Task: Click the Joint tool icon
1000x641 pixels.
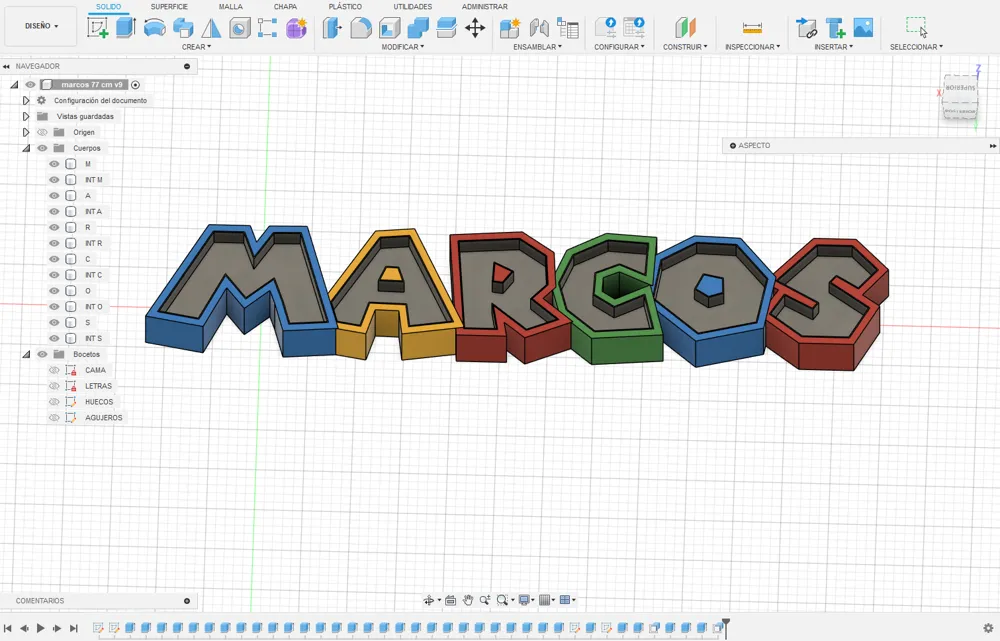Action: coord(539,28)
